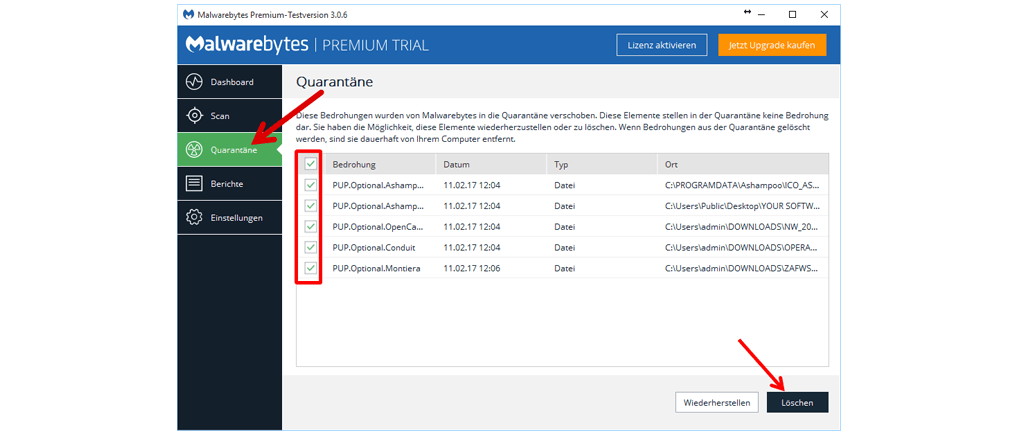Screen dimensions: 1030x438
Task: Maximize the Malwarebytes window
Action: click(792, 14)
